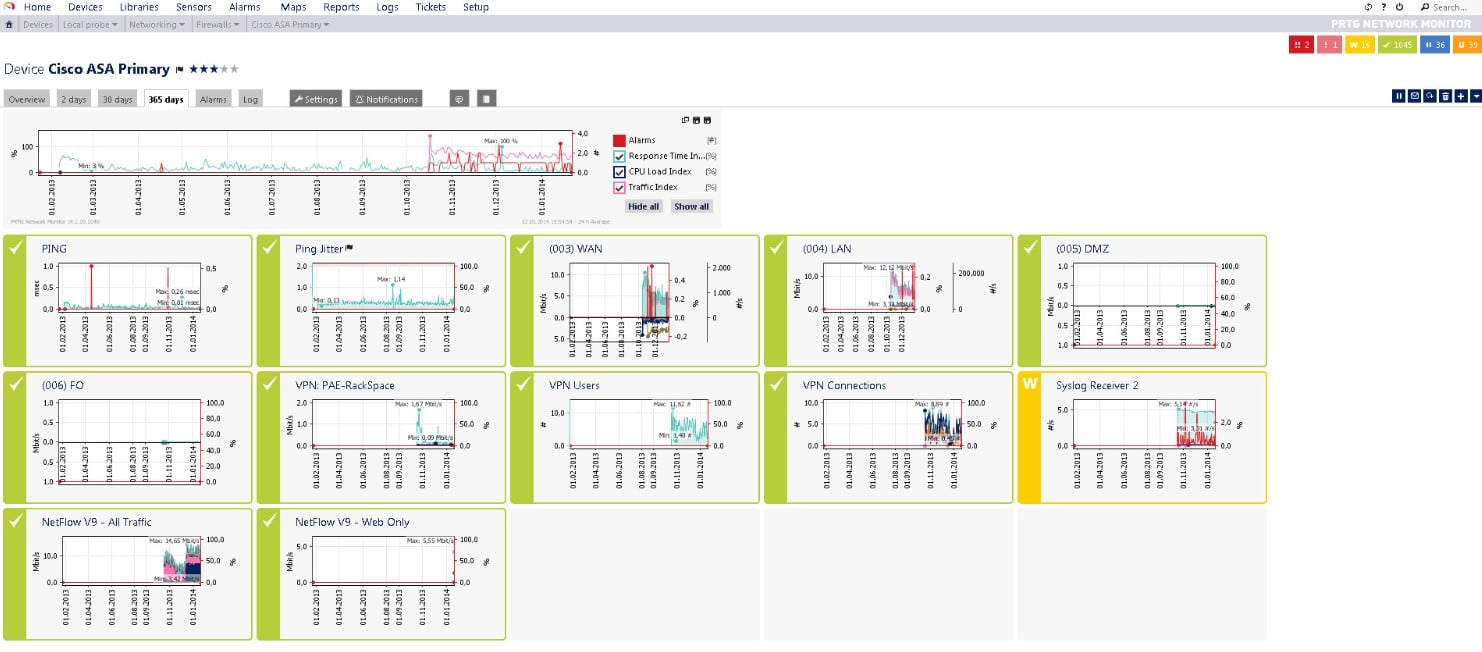This screenshot has width=1482, height=652.
Task: Open the dark-blue dropdown arrow after the plus
Action: click(1476, 96)
